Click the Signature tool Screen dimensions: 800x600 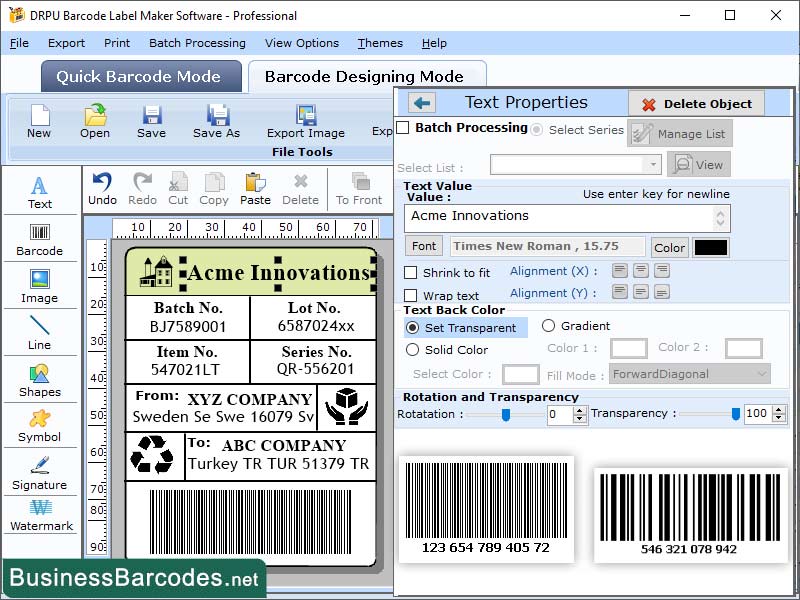(40, 473)
